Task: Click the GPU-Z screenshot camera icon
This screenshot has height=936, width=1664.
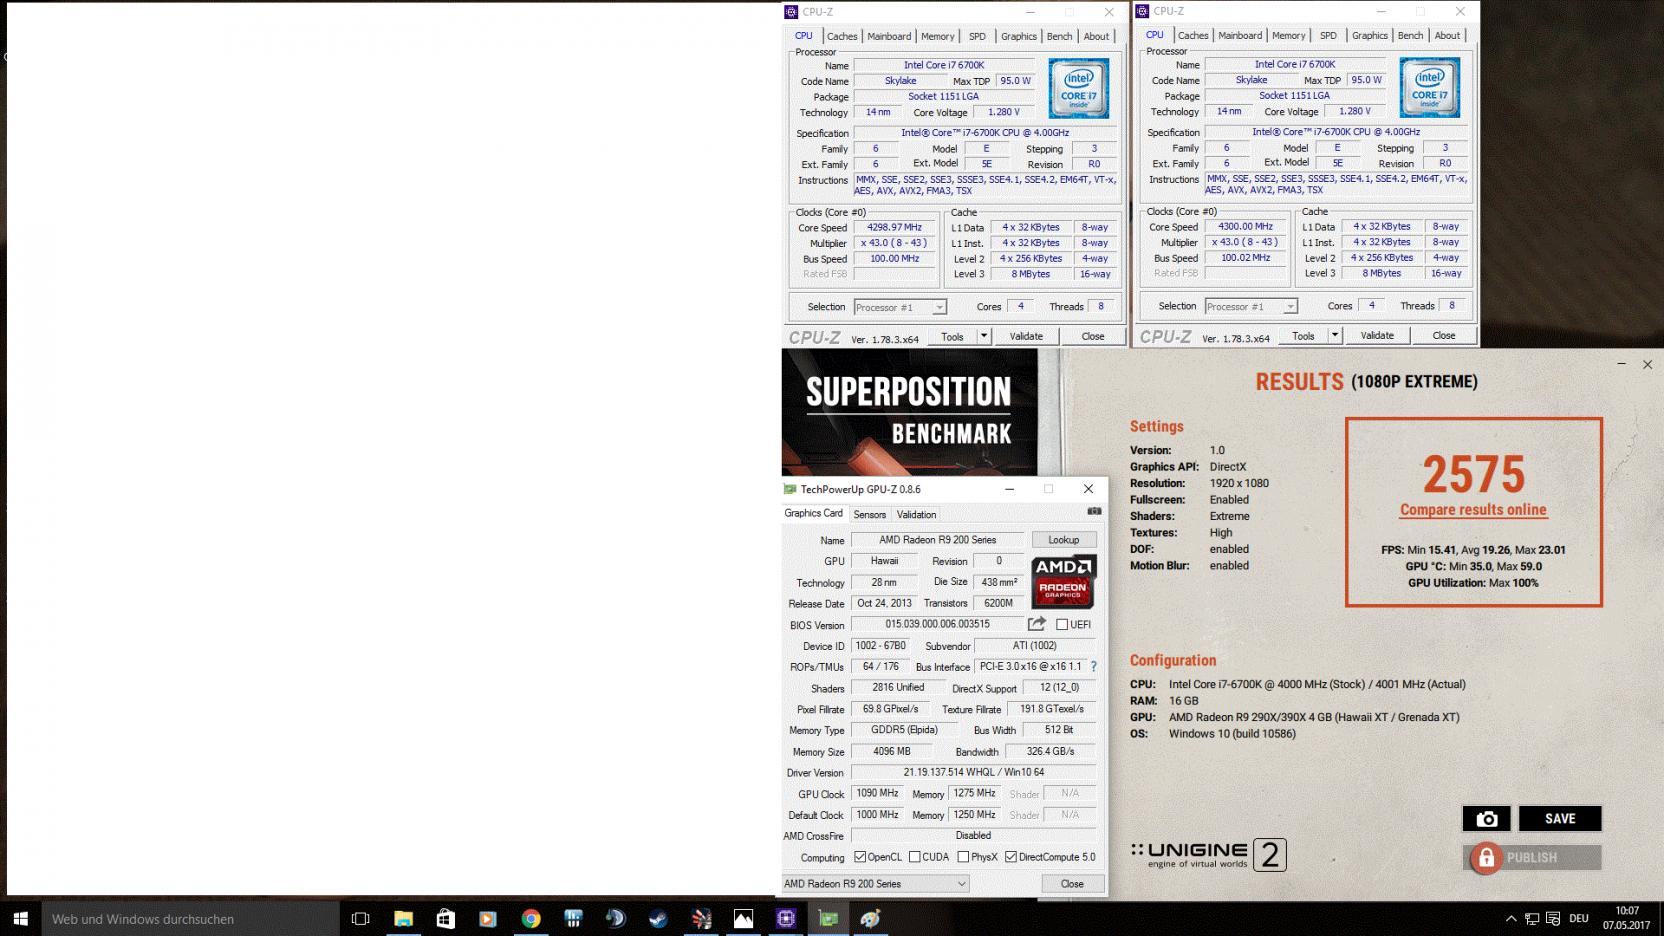Action: (1094, 512)
